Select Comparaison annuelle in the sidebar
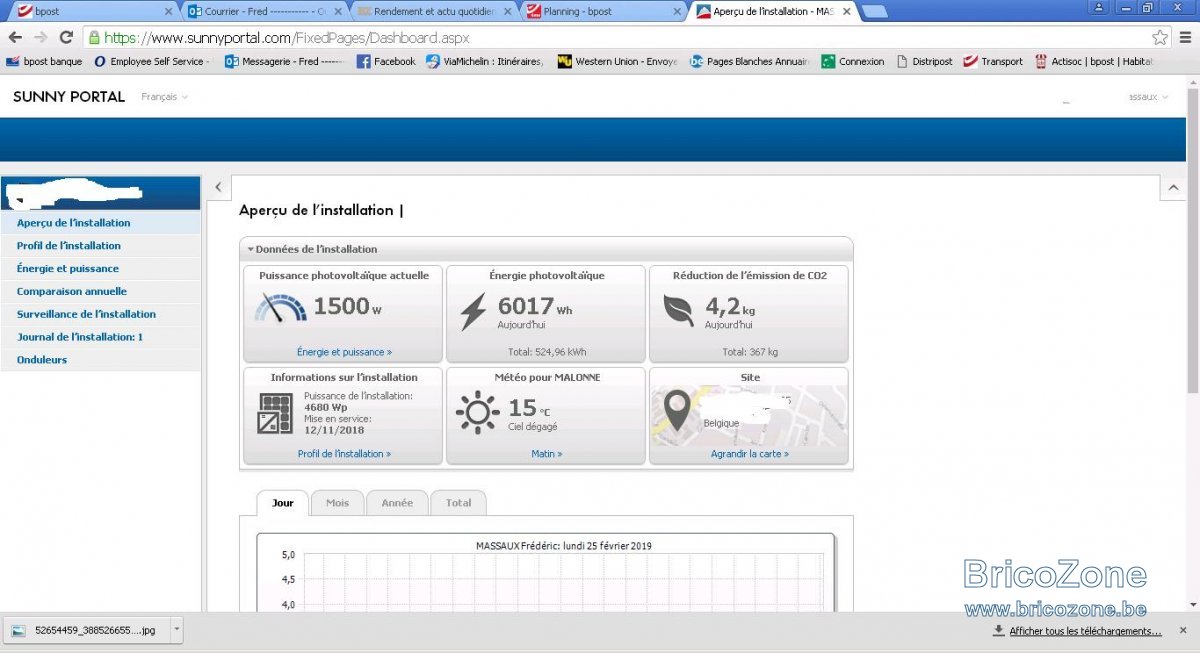The image size is (1200, 653). (72, 291)
